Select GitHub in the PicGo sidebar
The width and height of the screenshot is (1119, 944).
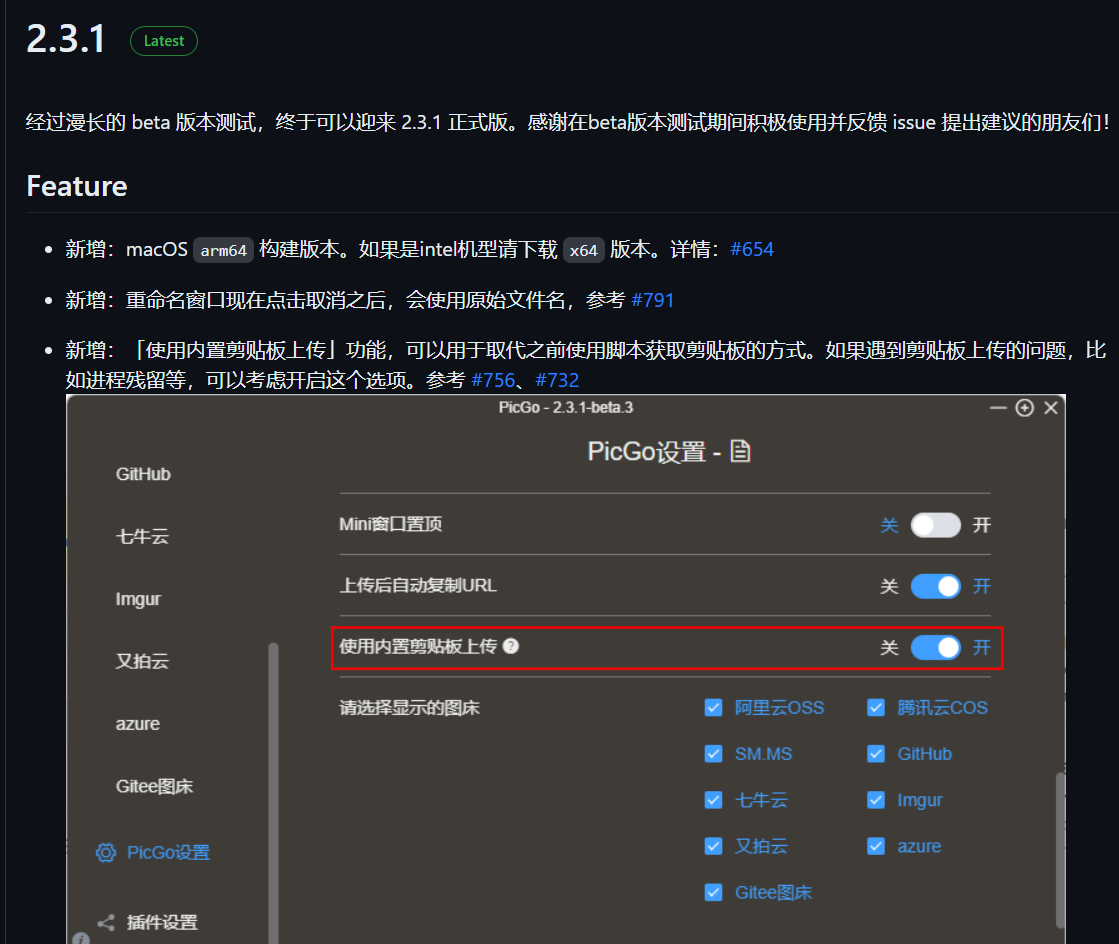(x=143, y=474)
